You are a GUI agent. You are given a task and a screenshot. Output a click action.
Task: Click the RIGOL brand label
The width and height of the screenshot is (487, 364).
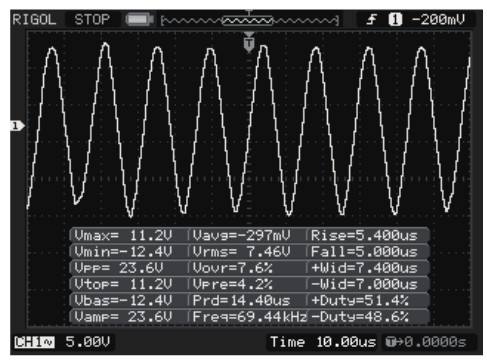(x=34, y=19)
